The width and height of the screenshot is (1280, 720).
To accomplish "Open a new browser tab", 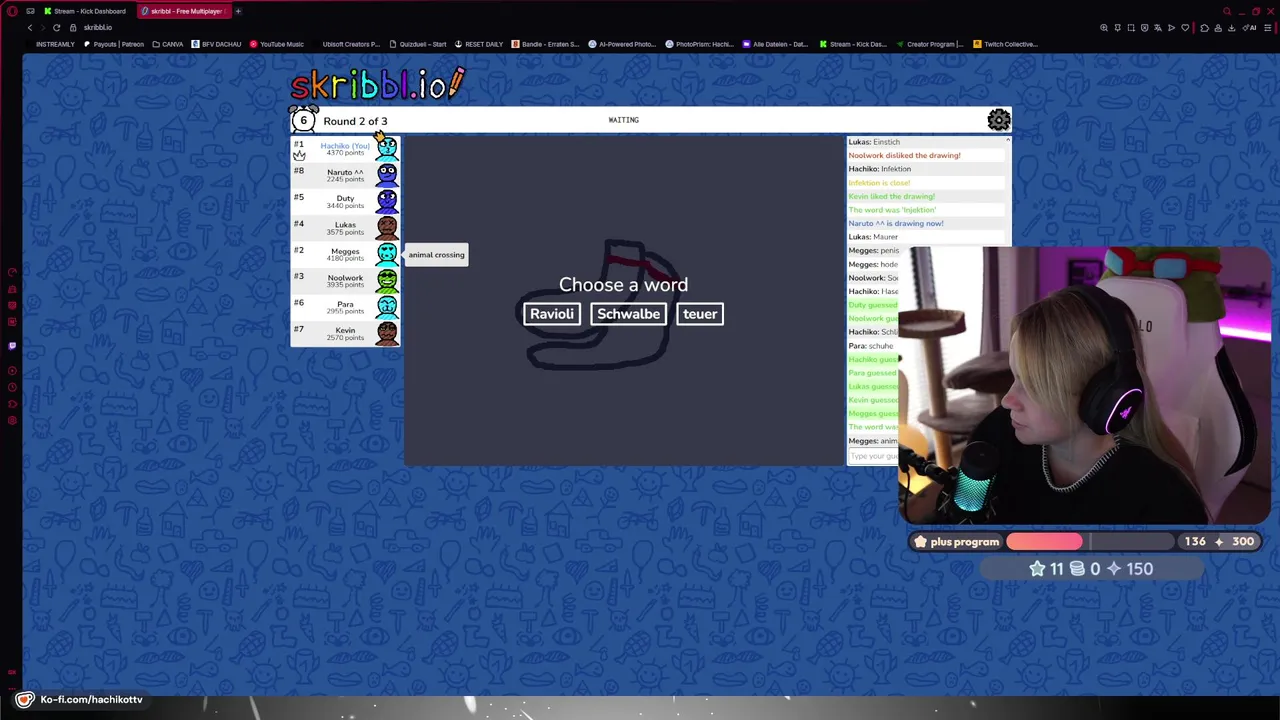I will [x=238, y=11].
